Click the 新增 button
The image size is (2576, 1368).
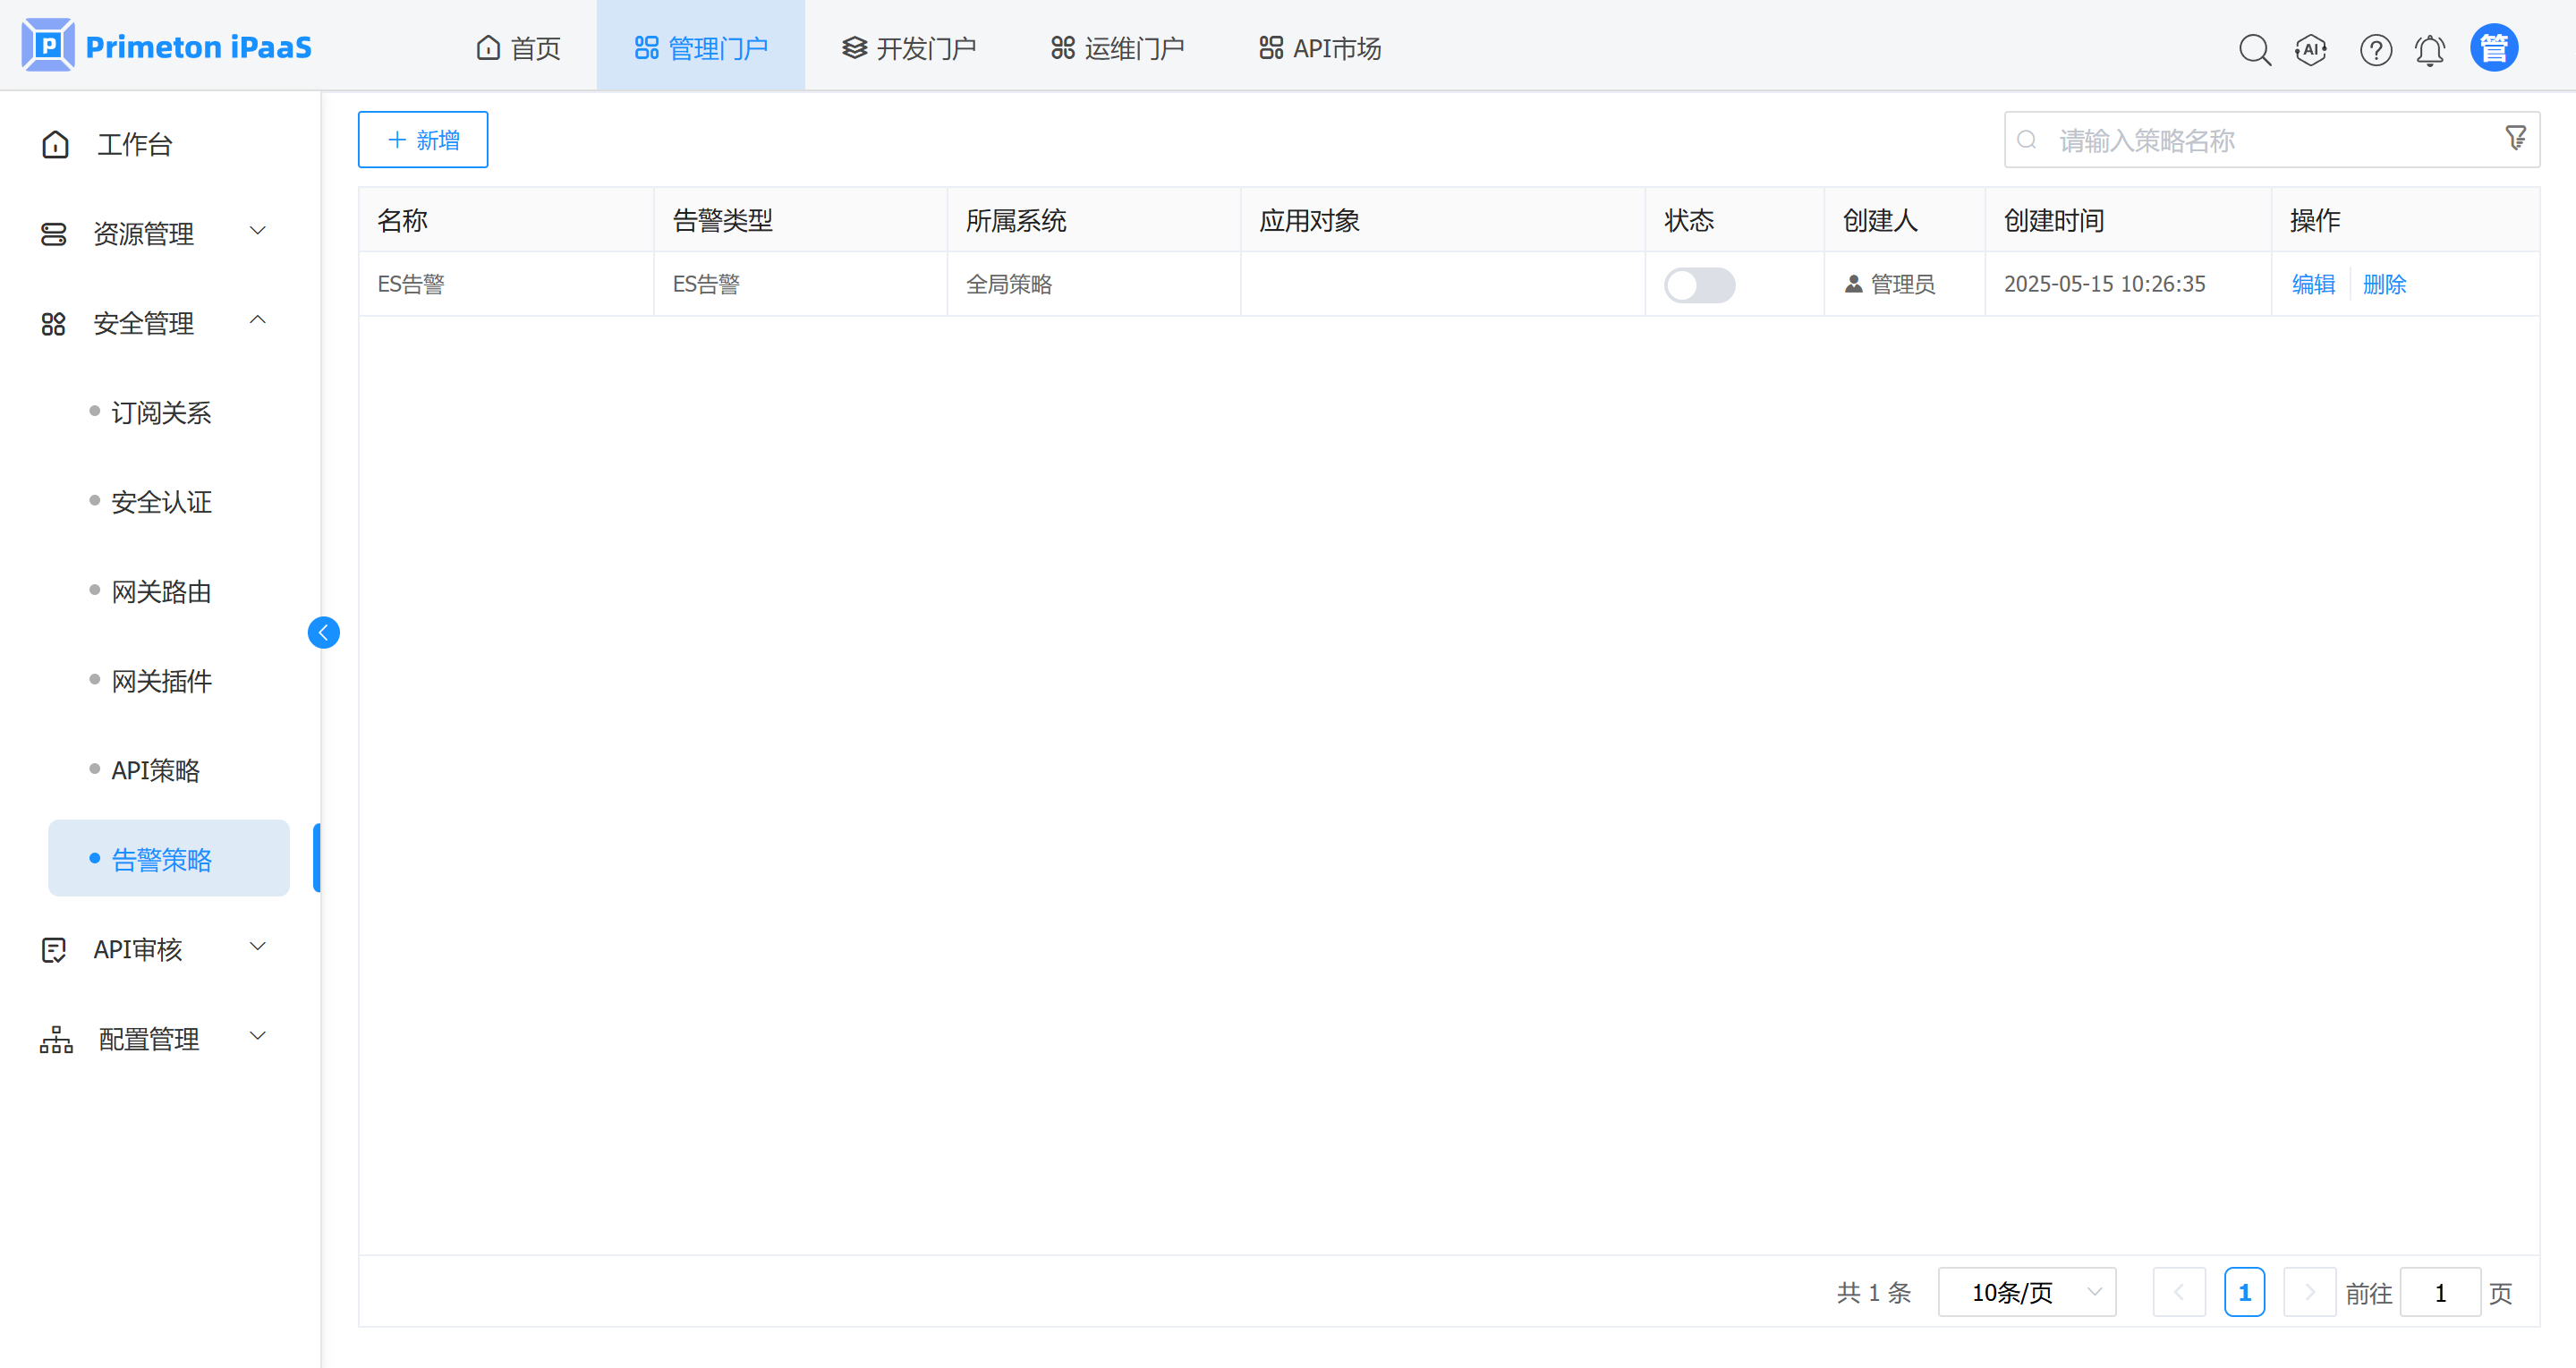423,139
